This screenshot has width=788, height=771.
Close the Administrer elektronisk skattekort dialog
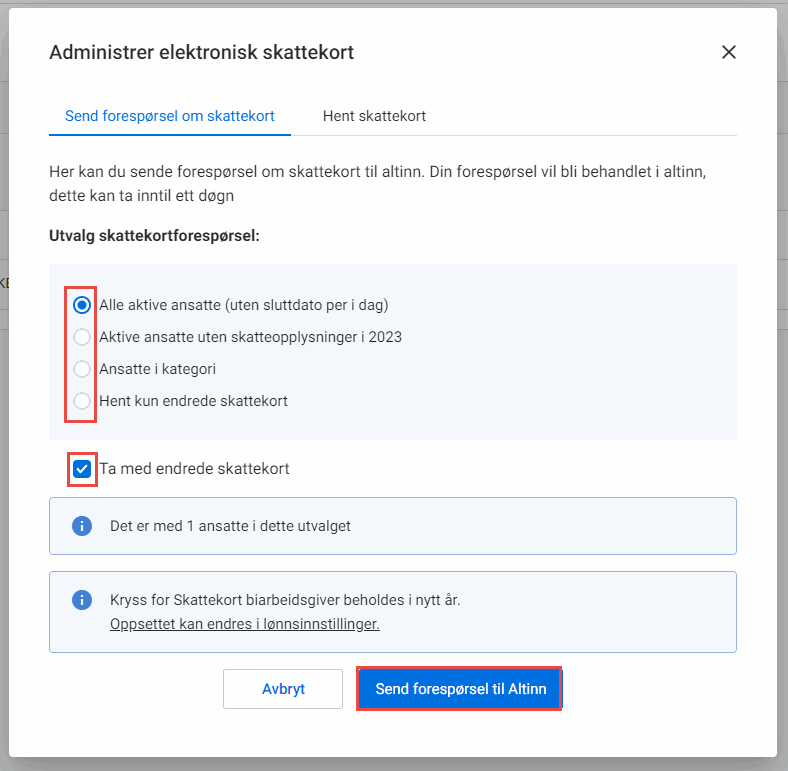pos(729,52)
